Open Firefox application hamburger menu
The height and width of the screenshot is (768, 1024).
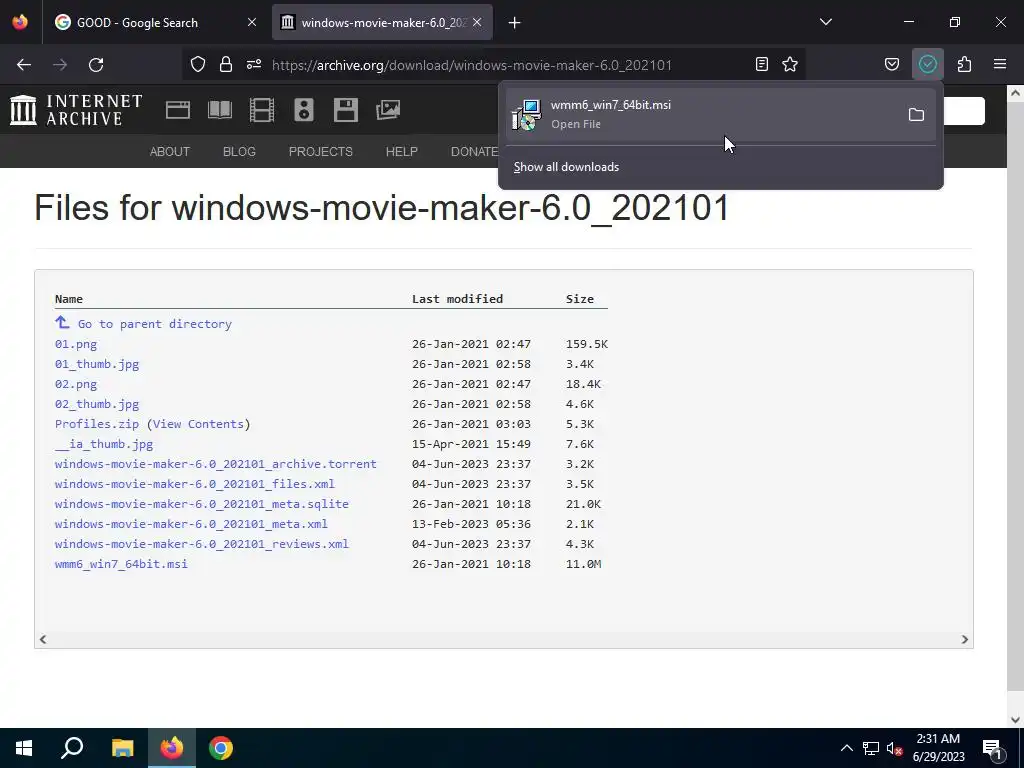coord(1000,64)
